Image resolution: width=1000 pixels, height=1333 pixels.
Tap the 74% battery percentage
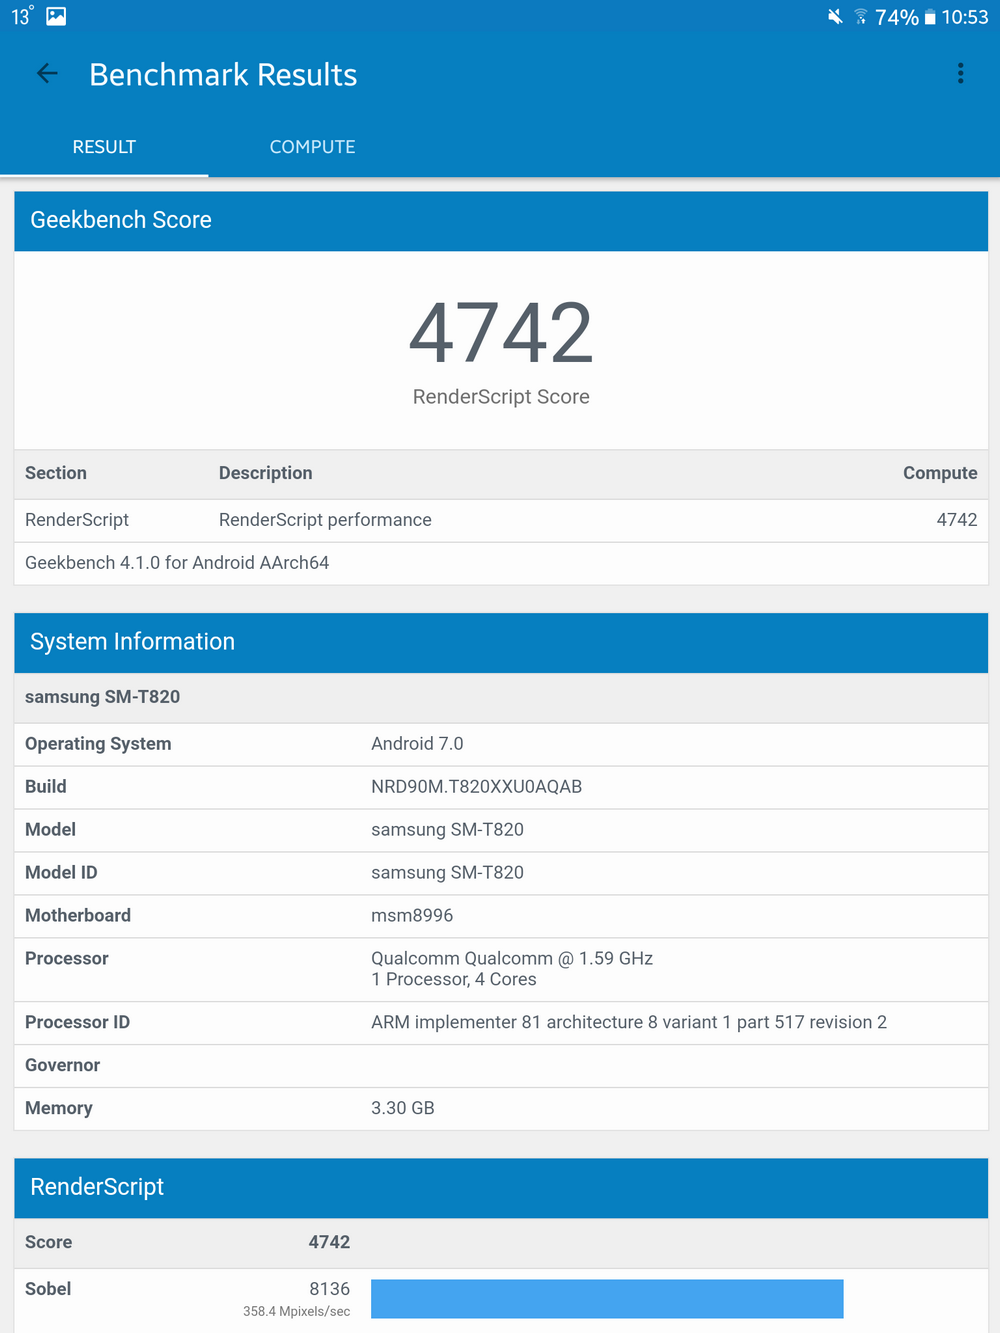(x=896, y=17)
